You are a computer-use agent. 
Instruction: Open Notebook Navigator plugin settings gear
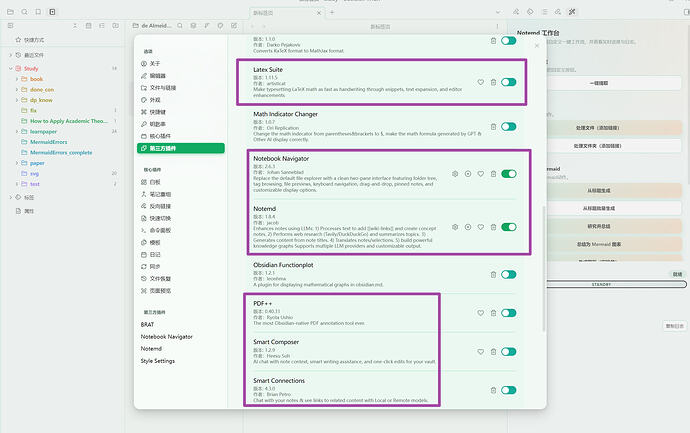click(x=455, y=174)
